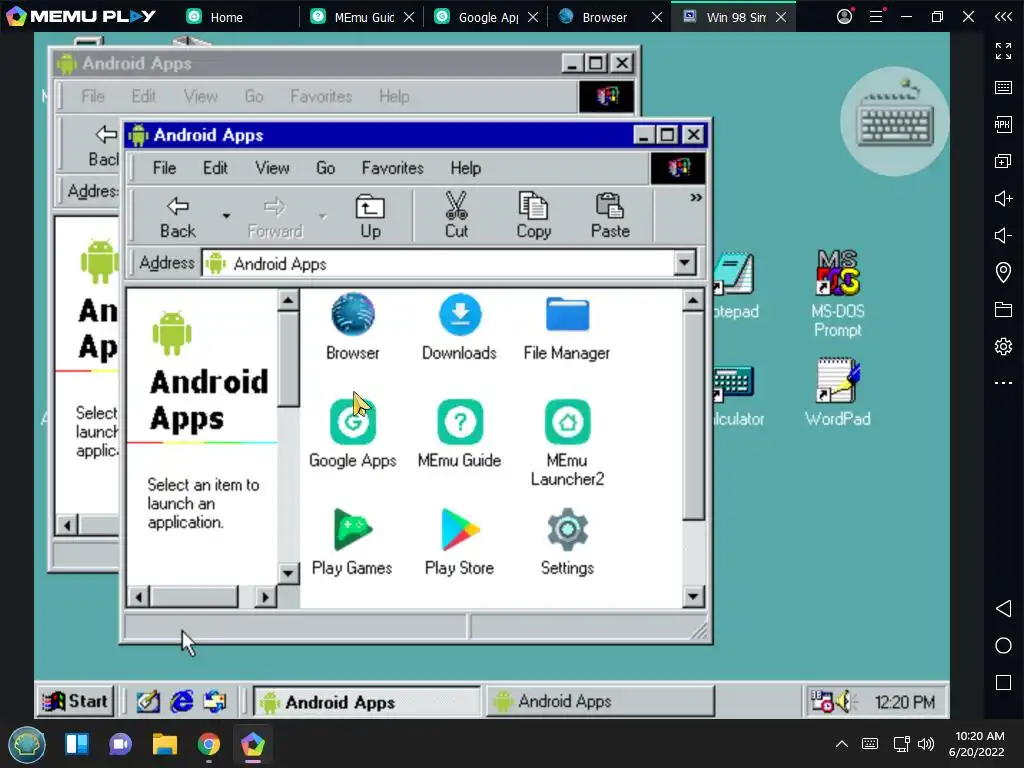Click Android back triangle button
This screenshot has height=768, width=1024.
[x=1003, y=609]
